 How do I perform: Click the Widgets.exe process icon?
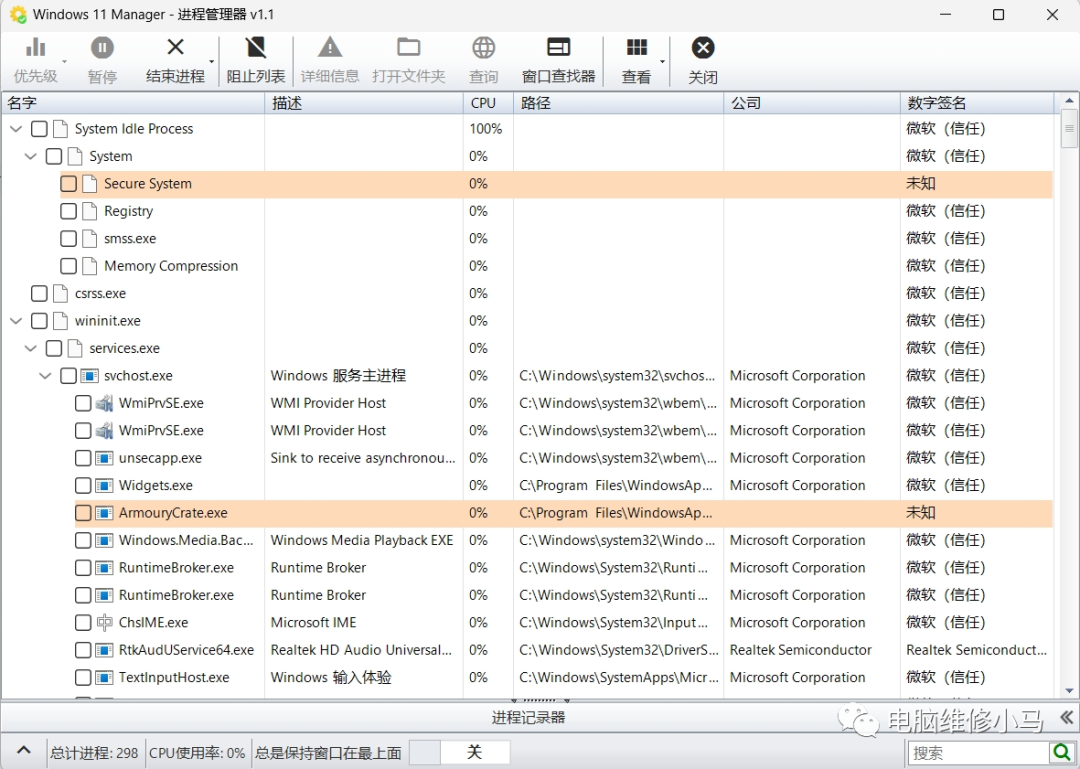(x=104, y=486)
